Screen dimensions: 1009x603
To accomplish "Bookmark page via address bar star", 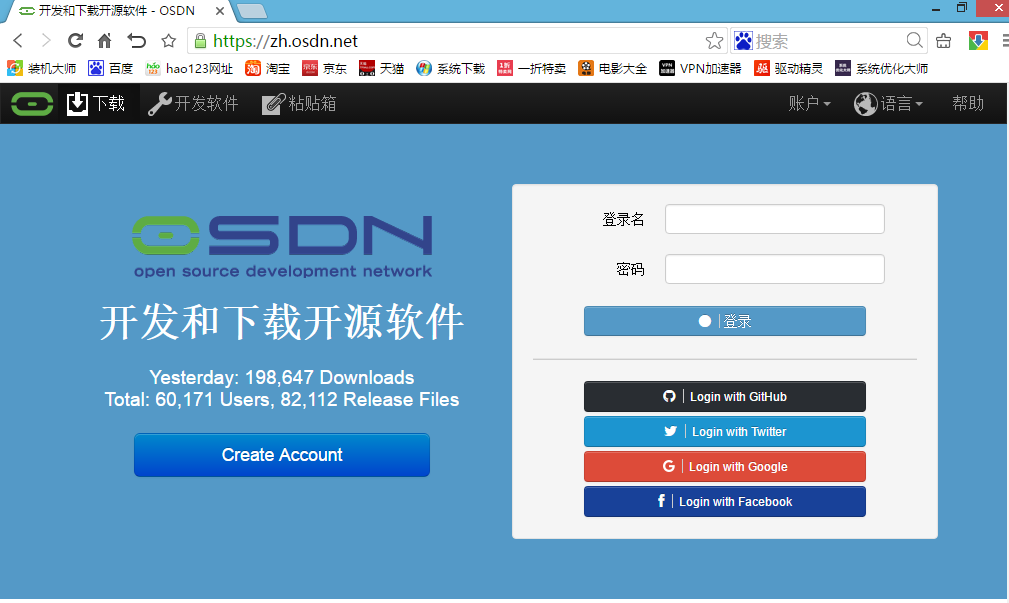I will coord(714,41).
